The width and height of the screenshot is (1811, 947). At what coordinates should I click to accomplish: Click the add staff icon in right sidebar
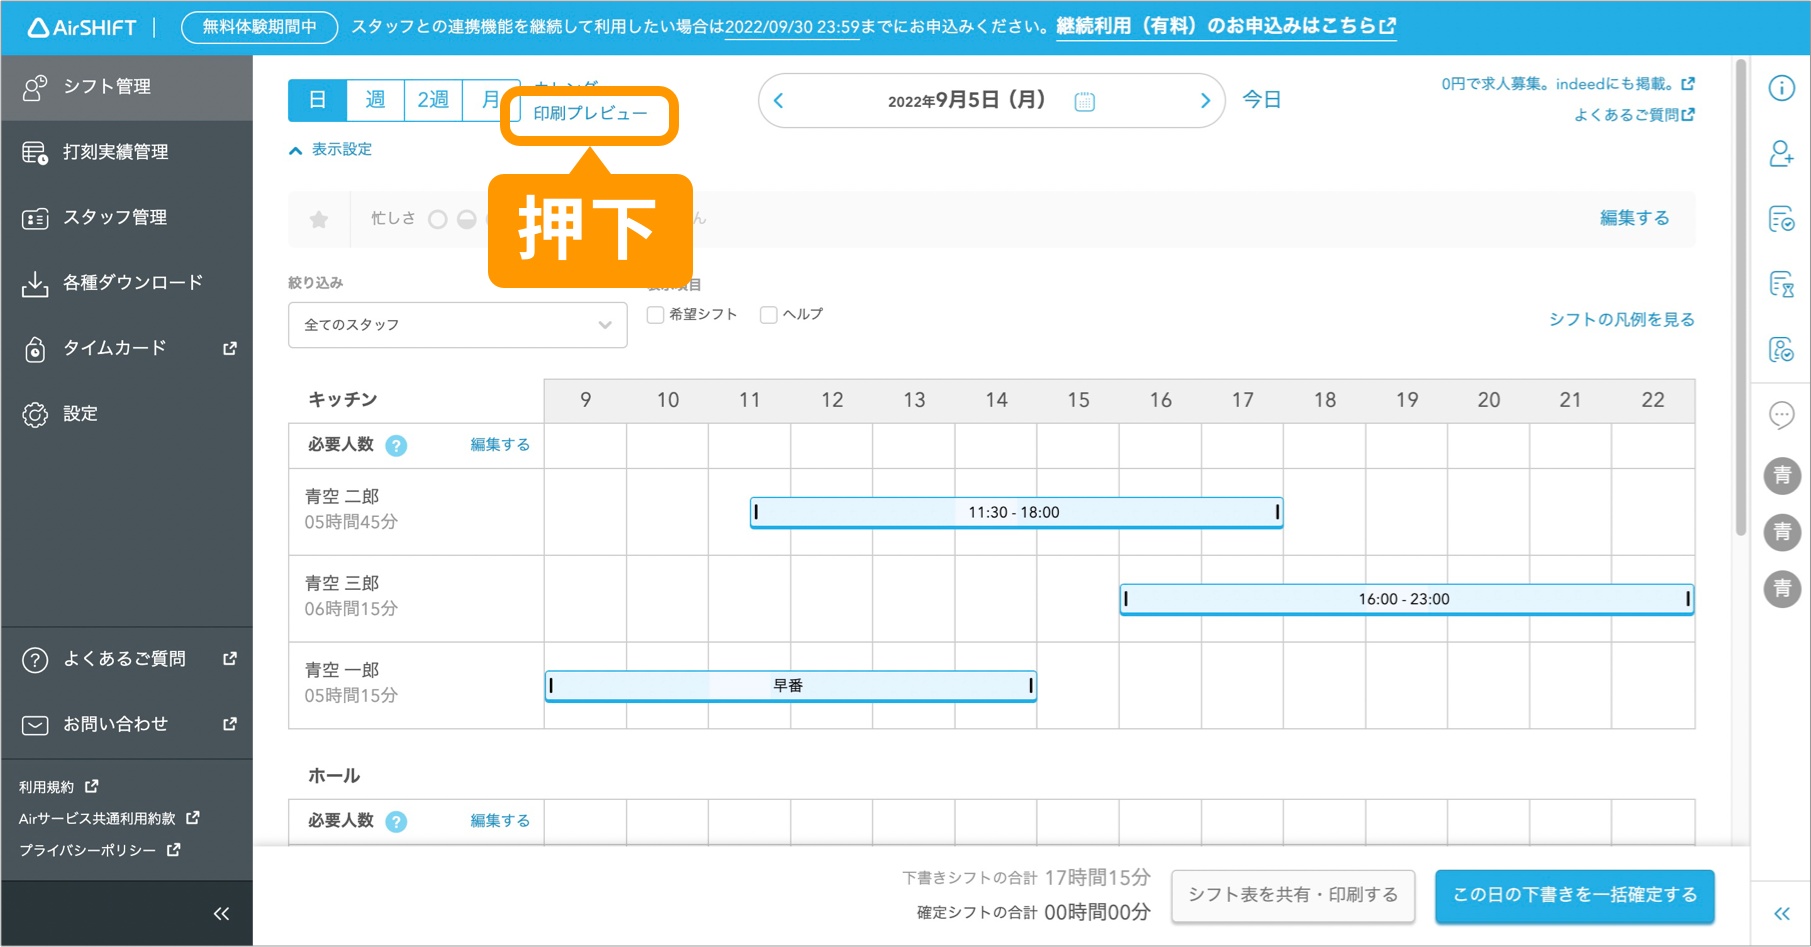(x=1781, y=154)
